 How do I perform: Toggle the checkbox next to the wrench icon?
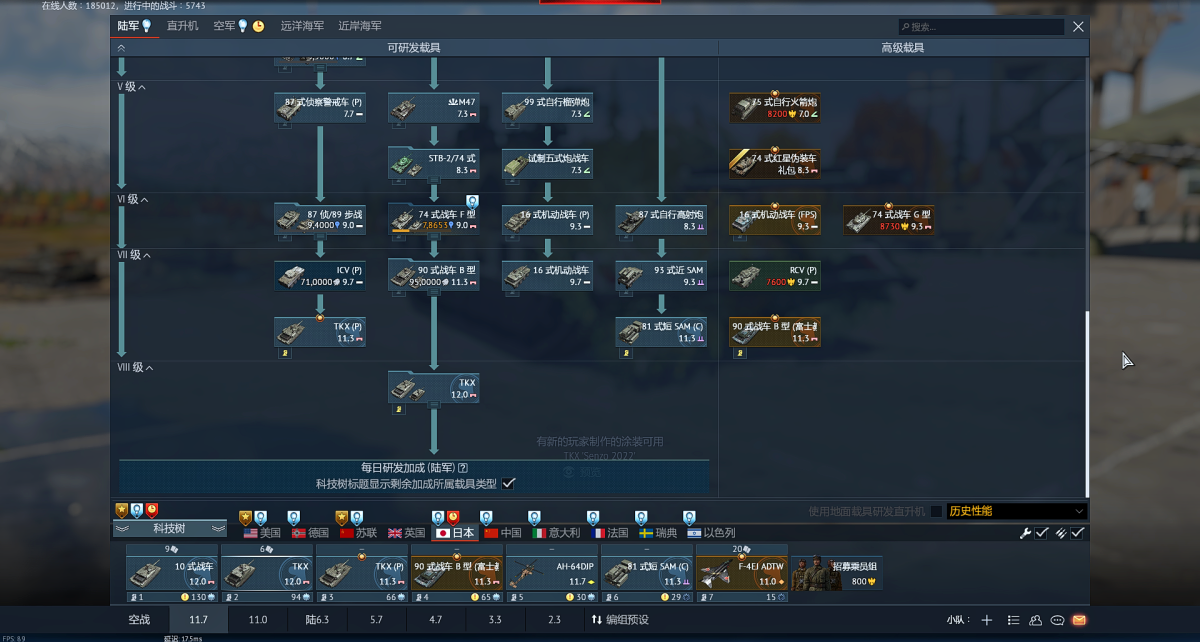[1042, 533]
